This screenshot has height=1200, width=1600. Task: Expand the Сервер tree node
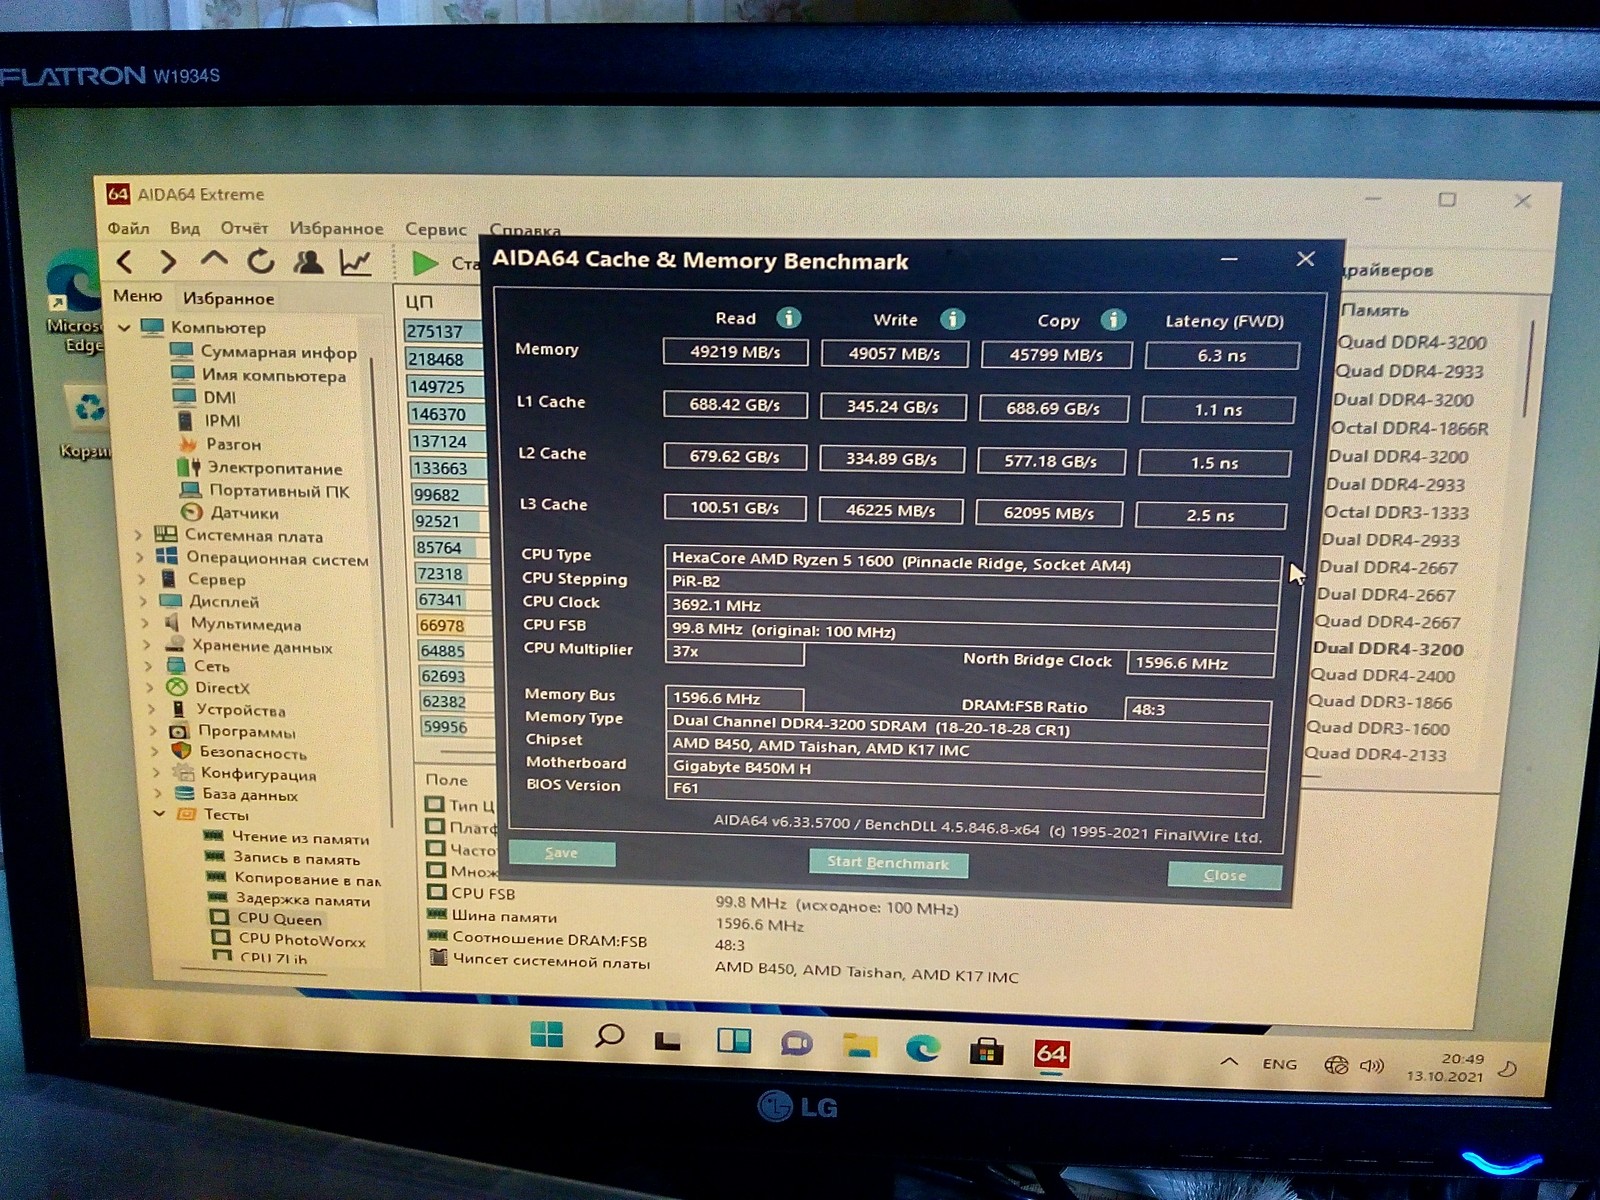tap(143, 580)
